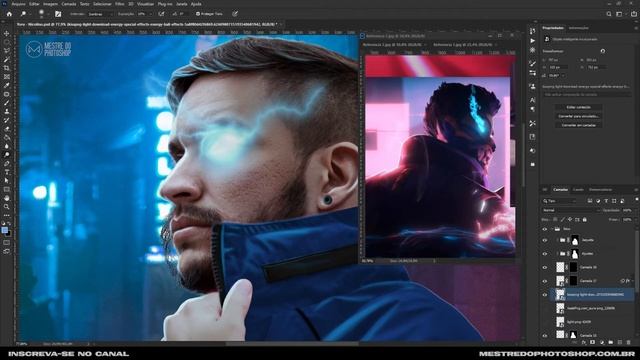This screenshot has height=360, width=640.
Task: Click Converter em camadas button
Action: [578, 125]
